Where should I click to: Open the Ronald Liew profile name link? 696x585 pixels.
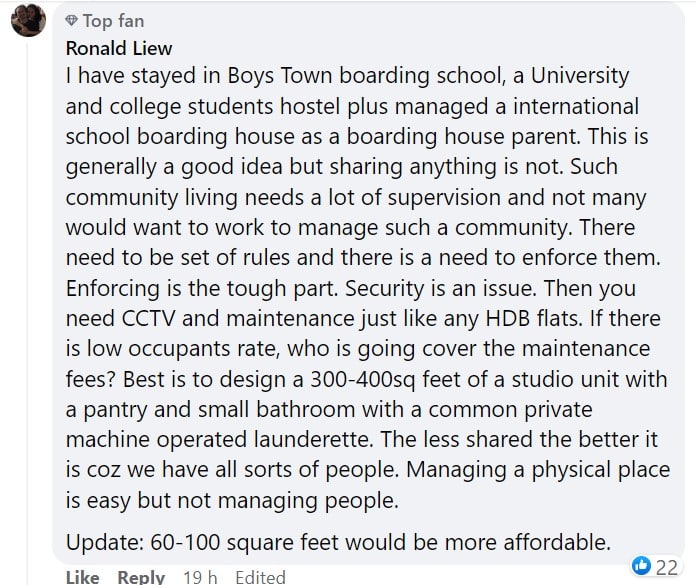[x=119, y=48]
